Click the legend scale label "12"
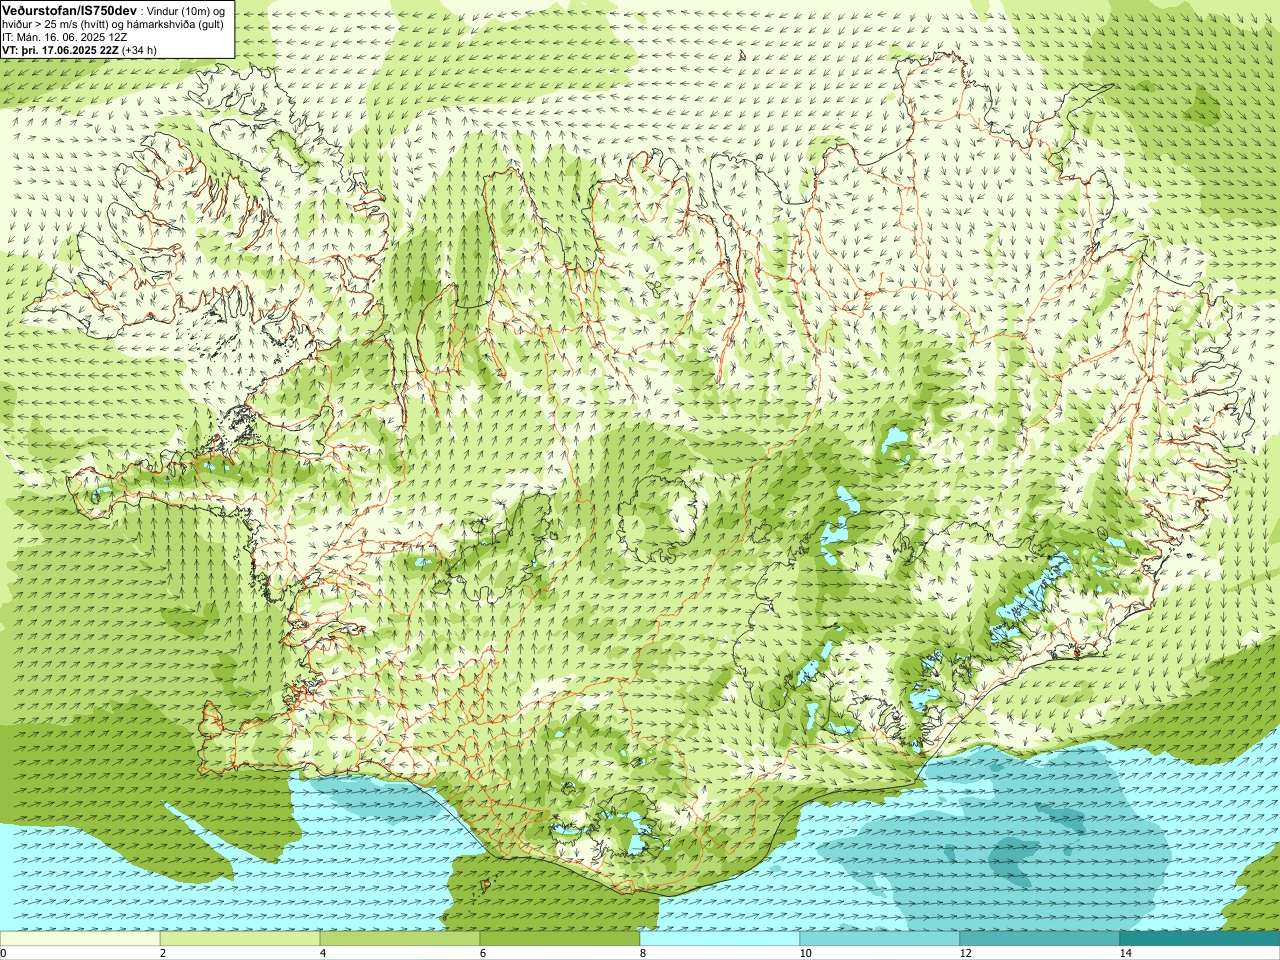Viewport: 1280px width, 960px height. pos(965,953)
